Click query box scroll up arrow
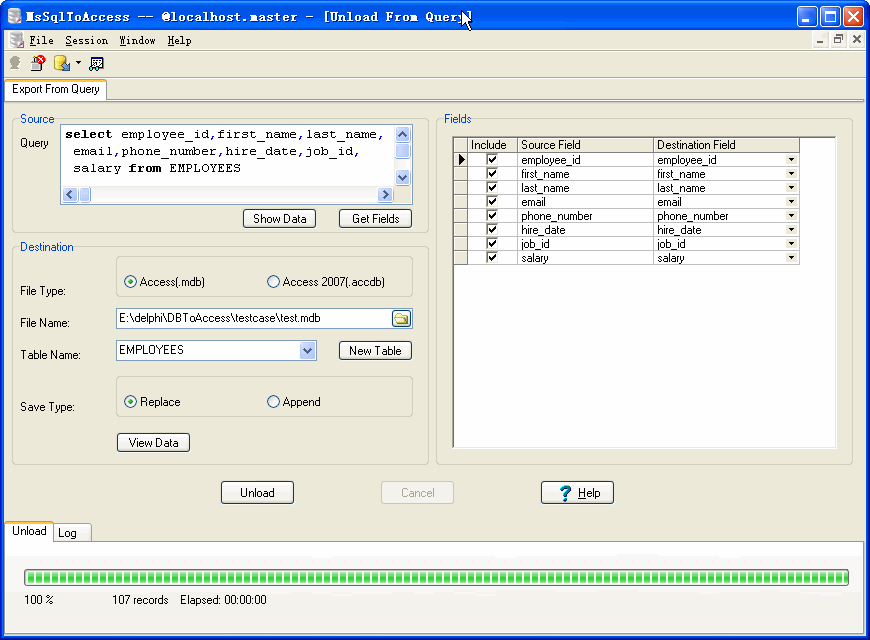 click(x=403, y=134)
